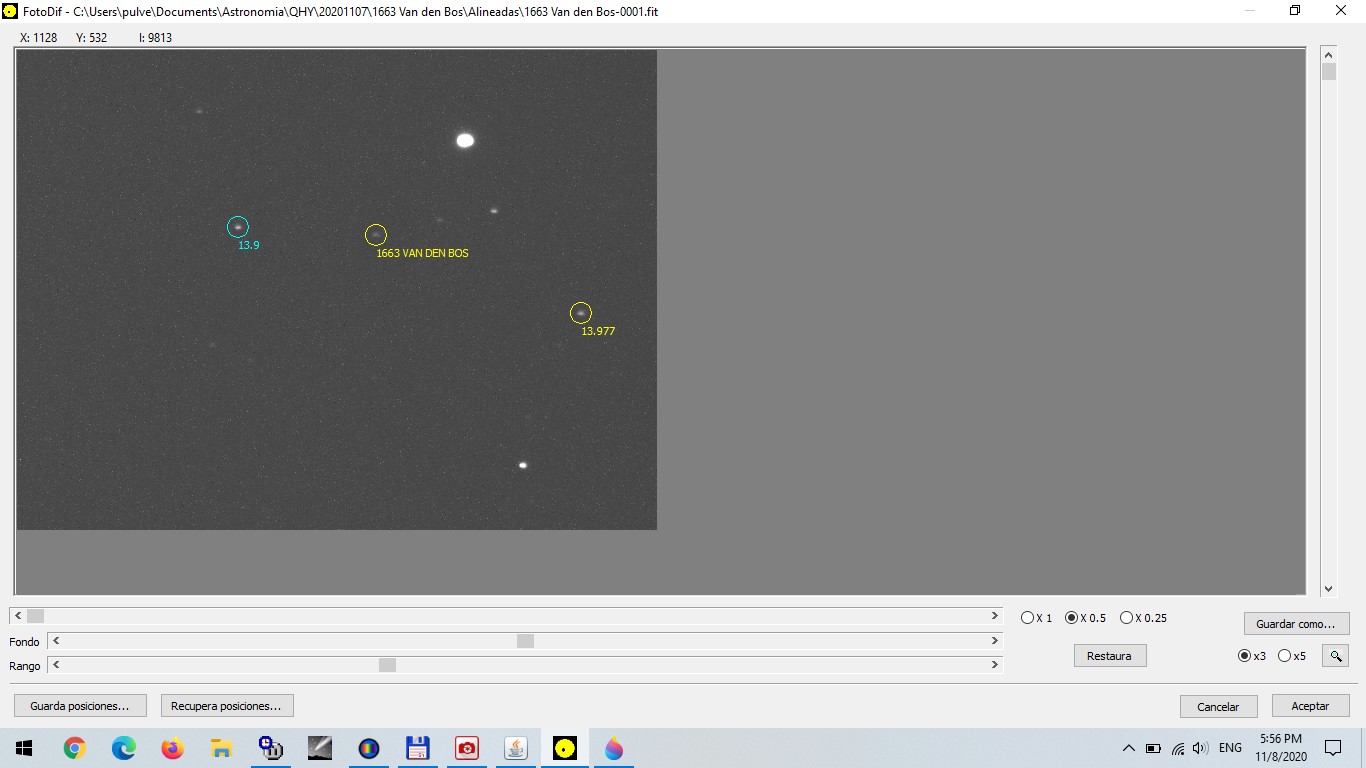Open the notification center icon

click(x=1332, y=748)
